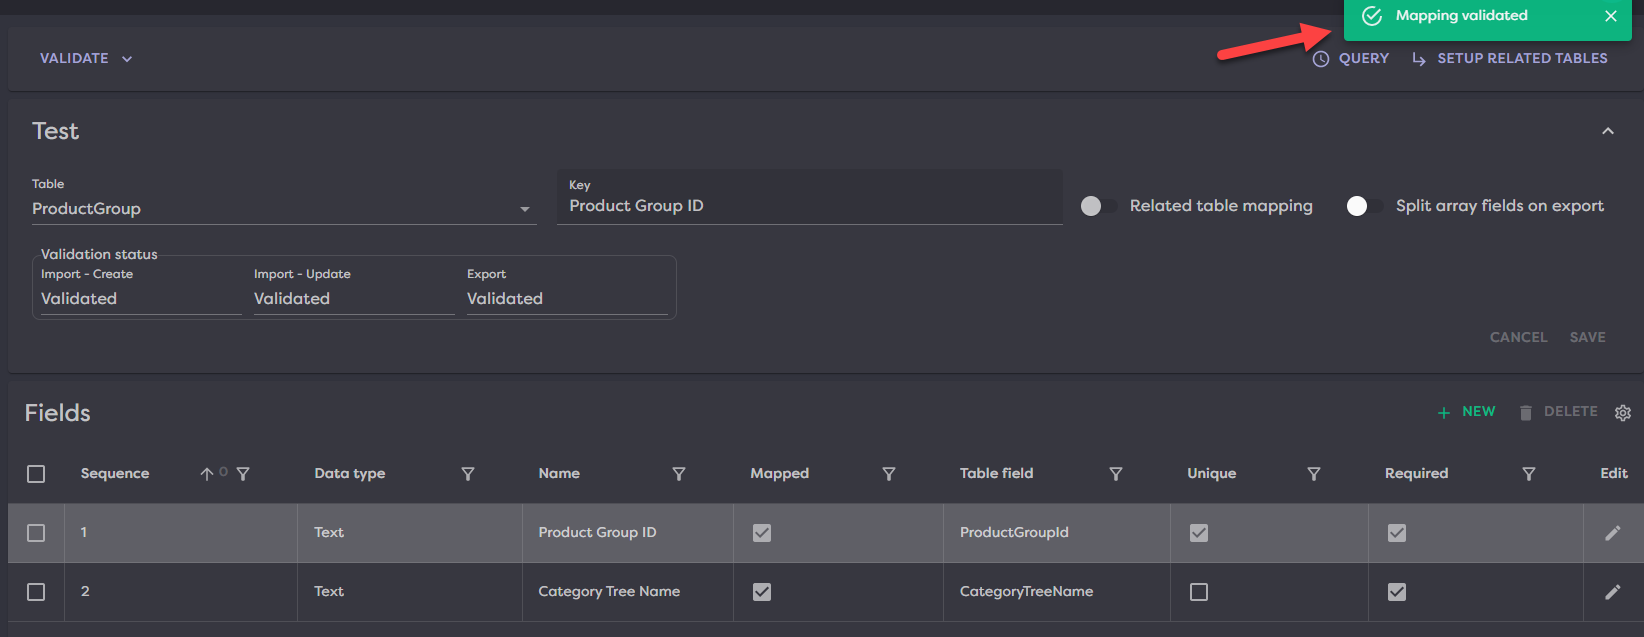Click the Key input field

[x=808, y=206]
